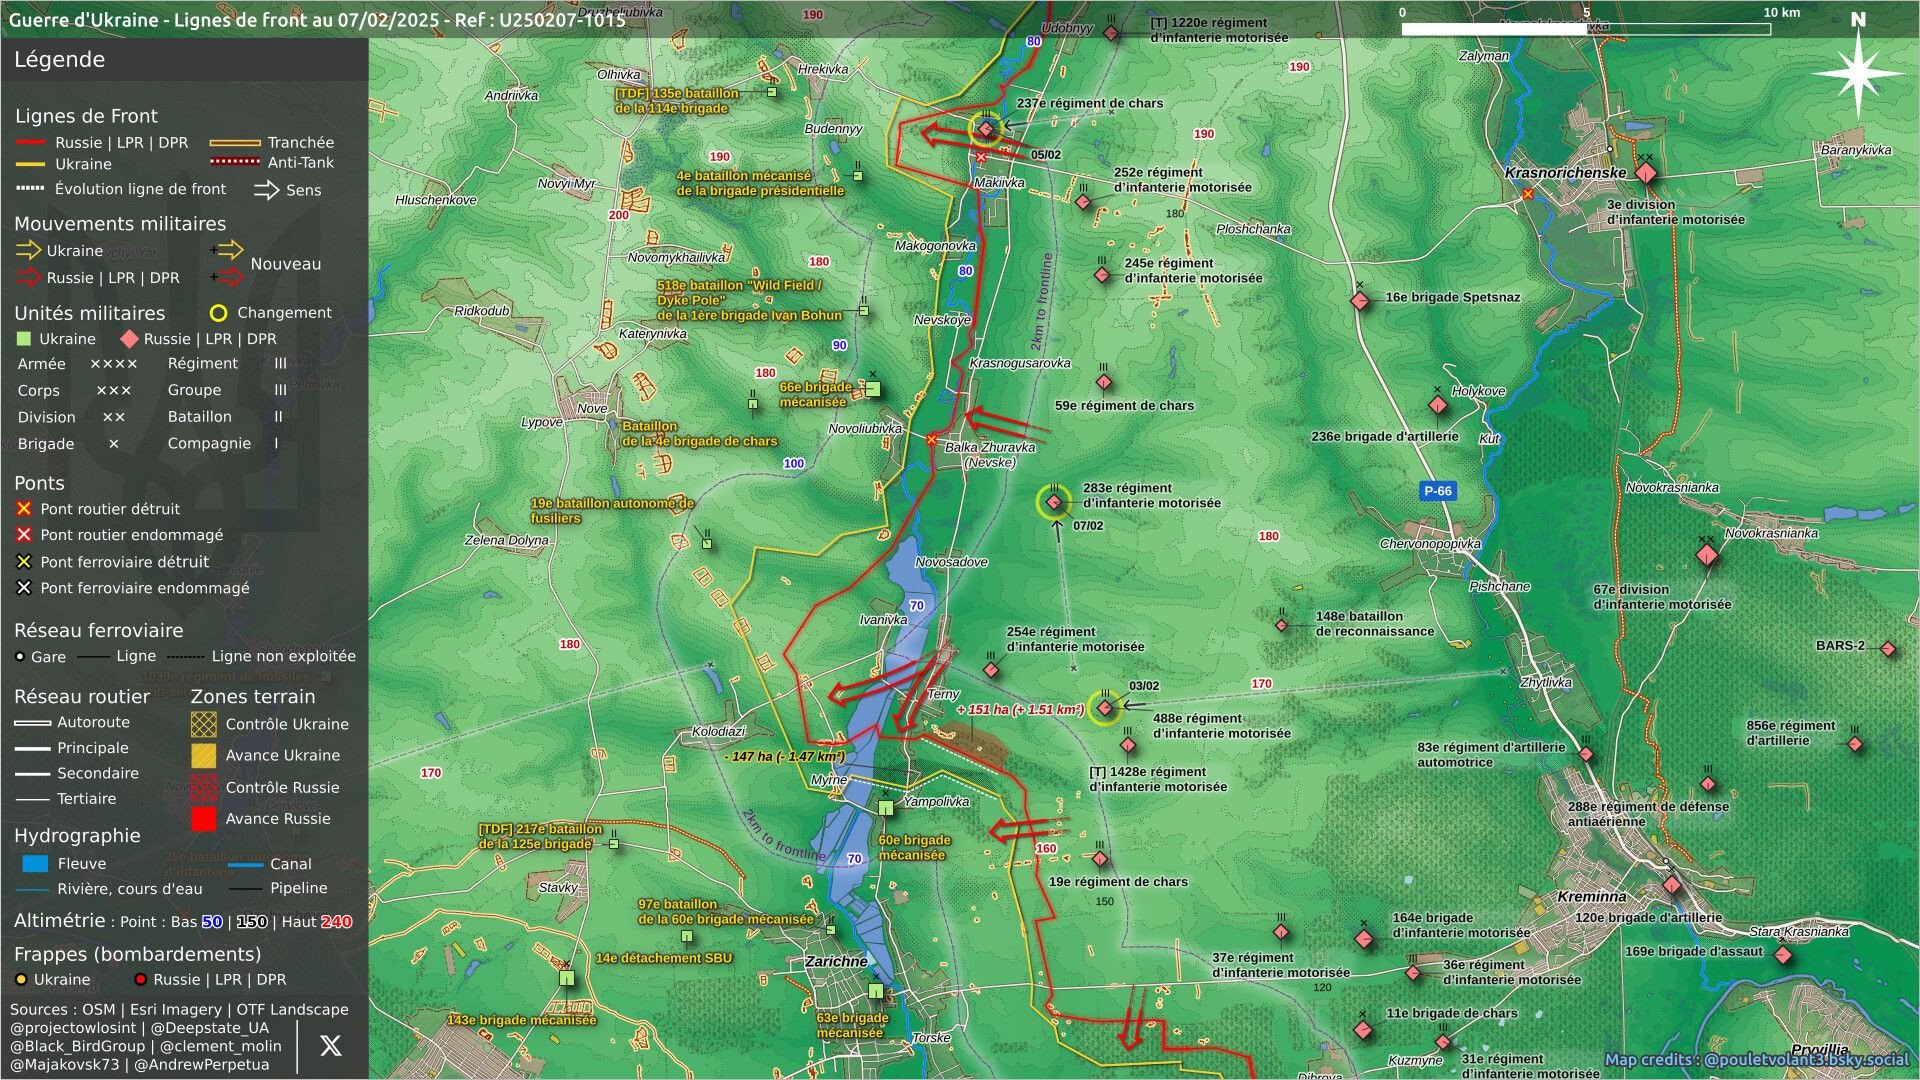Click the P-66 road shield
Viewport: 1920px width, 1080px height.
click(x=1438, y=491)
